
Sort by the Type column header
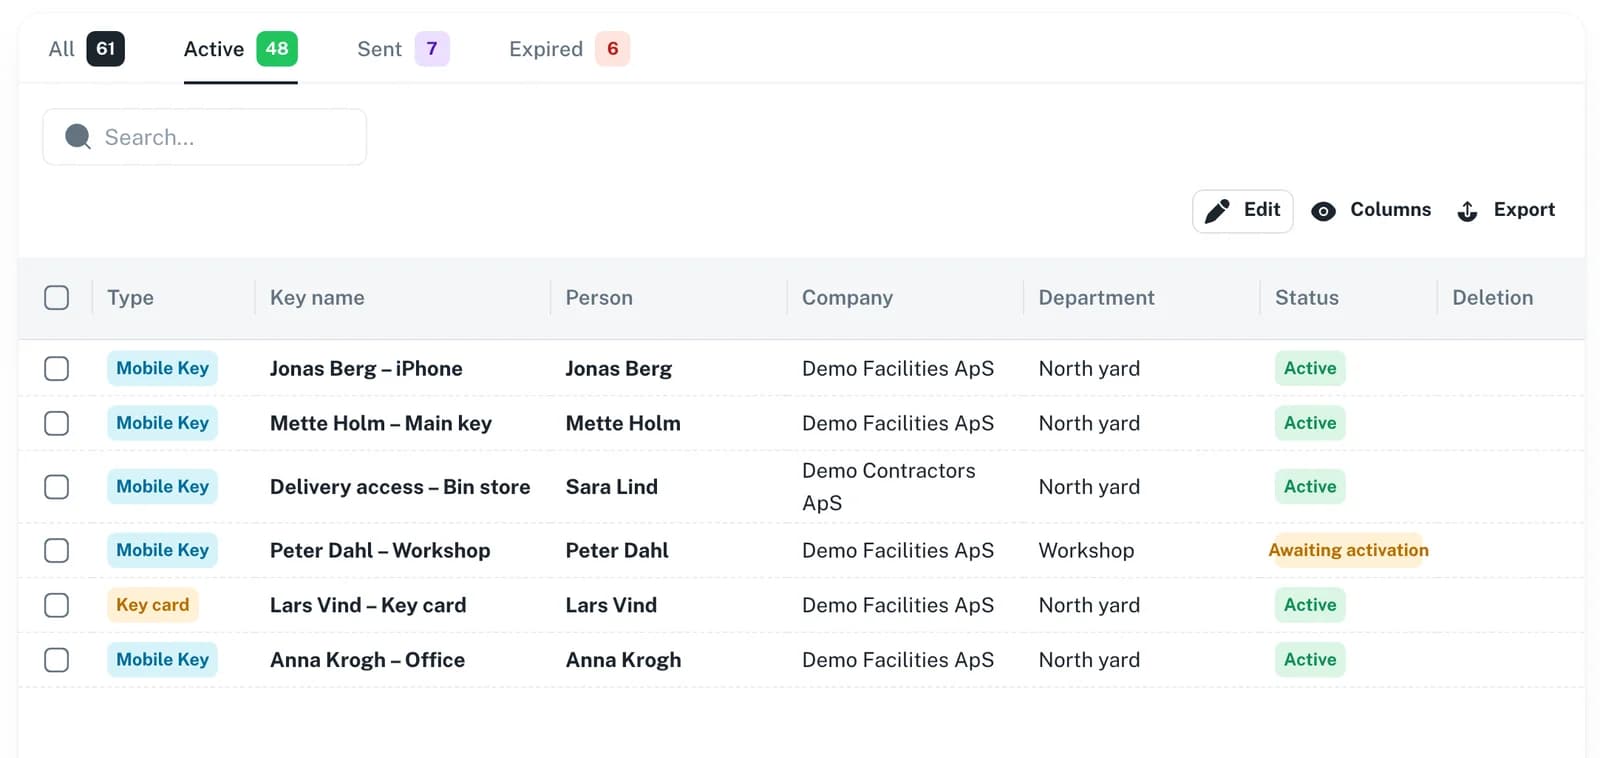click(130, 298)
